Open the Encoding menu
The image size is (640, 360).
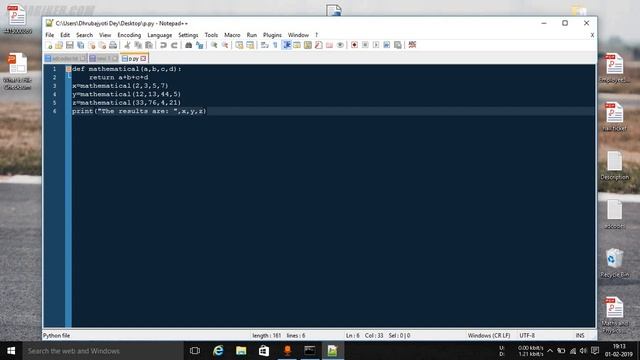(129, 35)
